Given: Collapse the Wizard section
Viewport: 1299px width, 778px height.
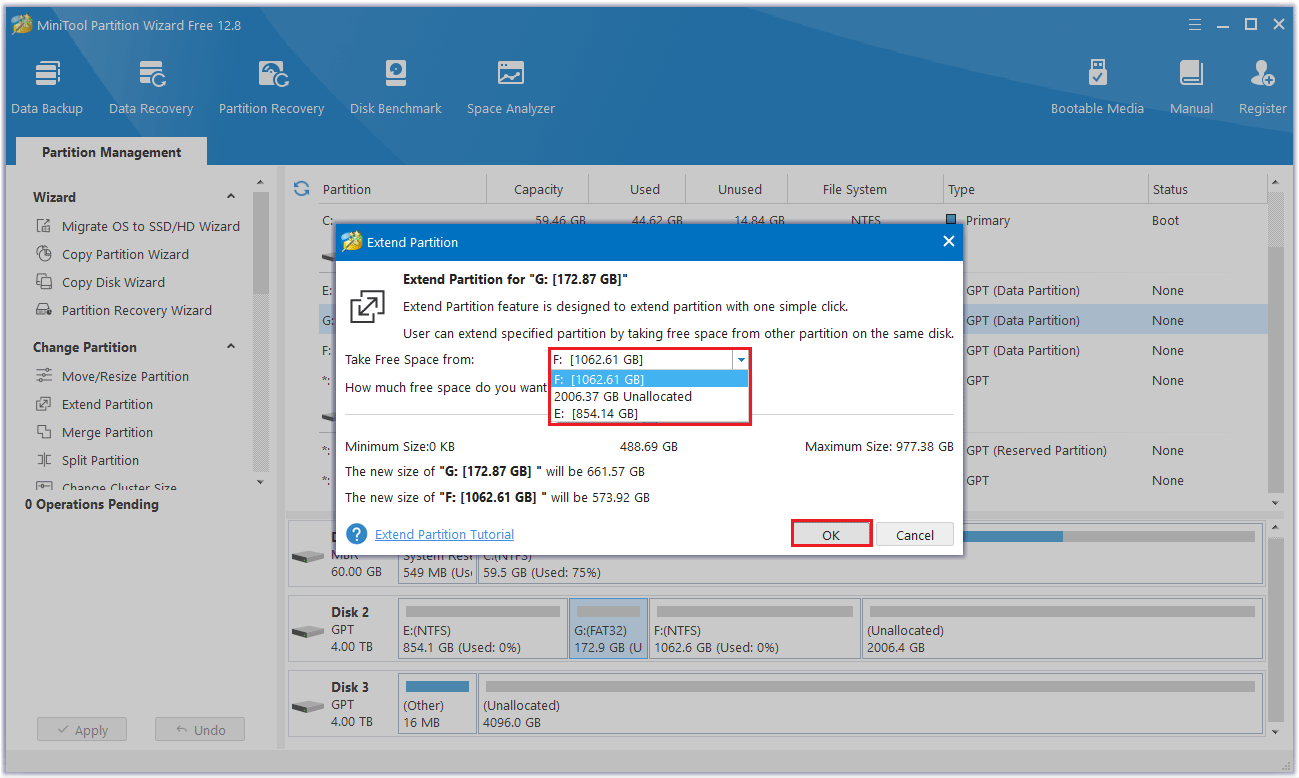Looking at the screenshot, I should pyautogui.click(x=231, y=197).
